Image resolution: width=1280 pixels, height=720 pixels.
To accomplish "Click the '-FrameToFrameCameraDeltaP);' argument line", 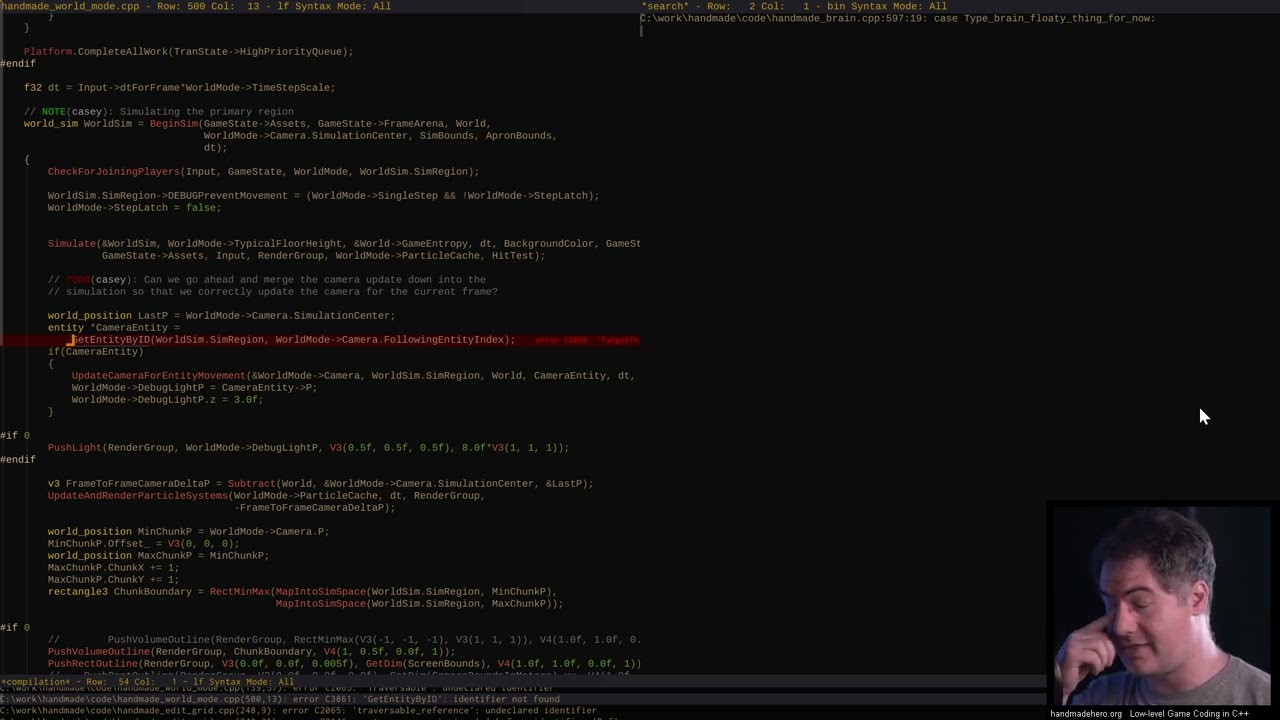I will pos(314,507).
